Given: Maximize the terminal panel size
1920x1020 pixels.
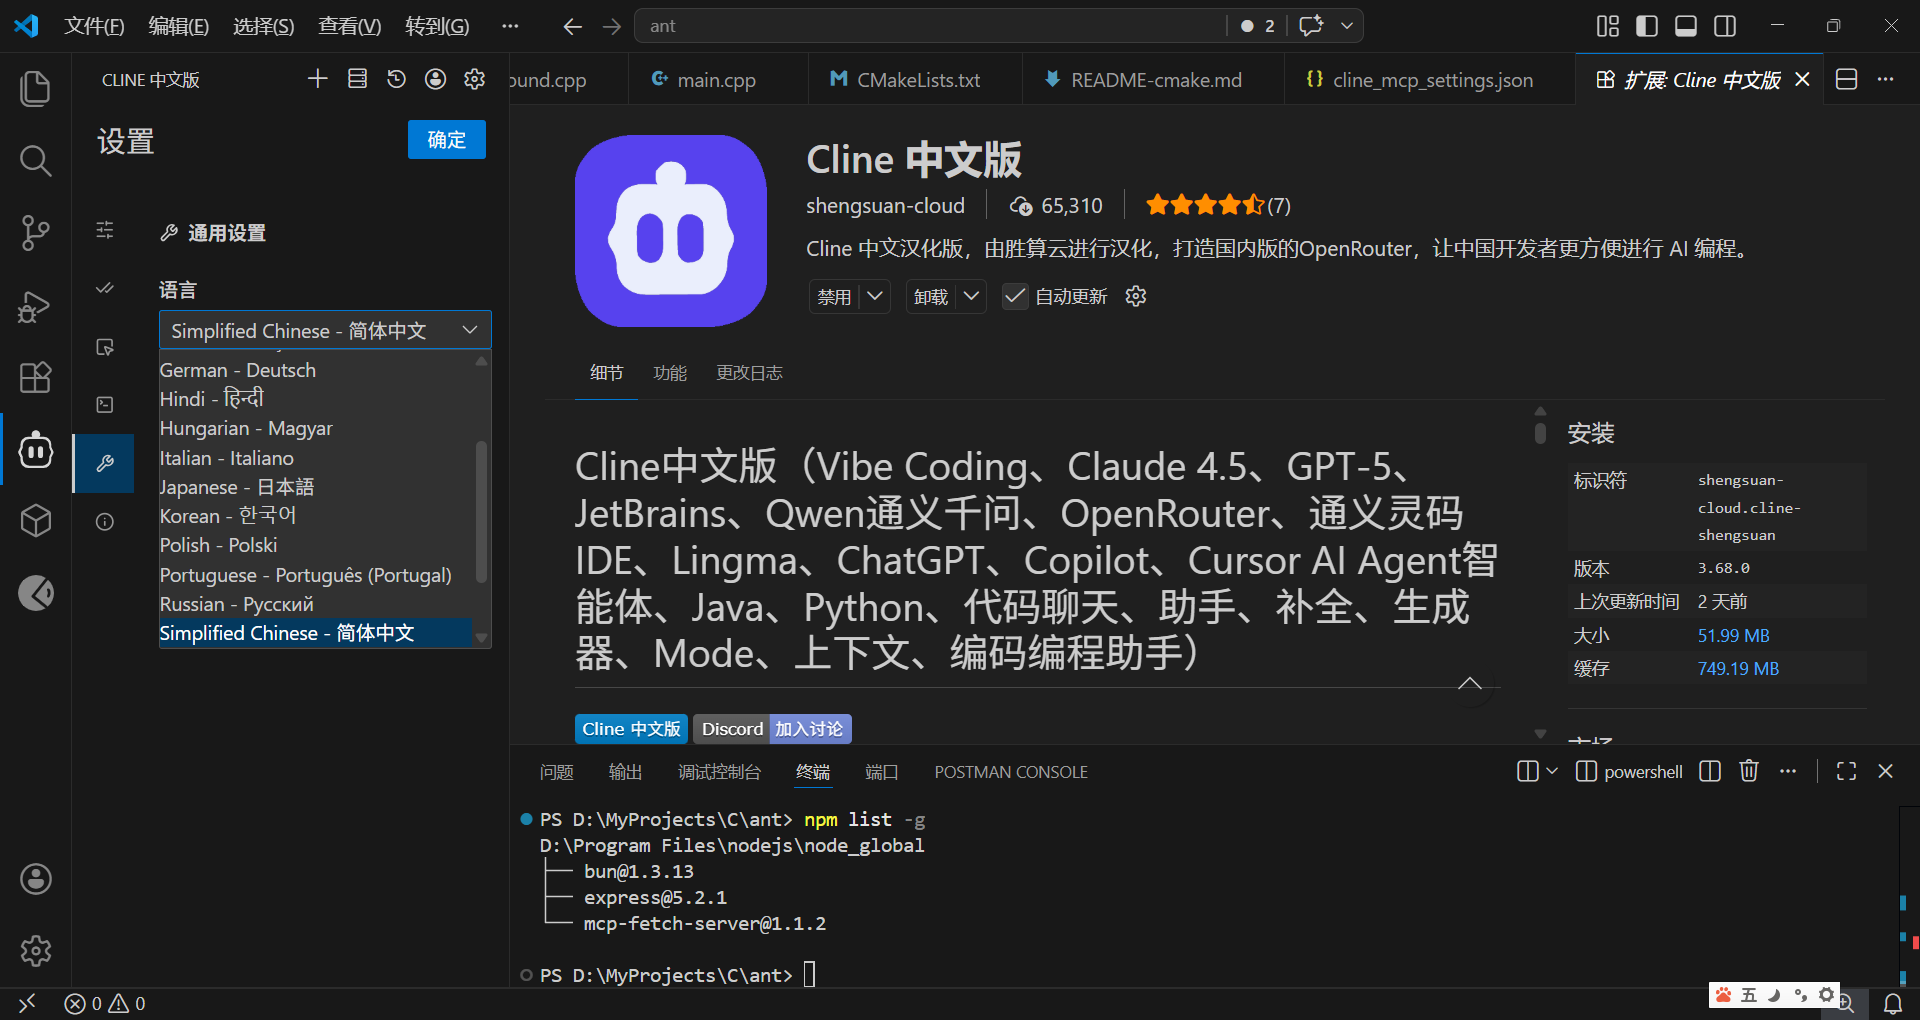Looking at the screenshot, I should pyautogui.click(x=1846, y=771).
